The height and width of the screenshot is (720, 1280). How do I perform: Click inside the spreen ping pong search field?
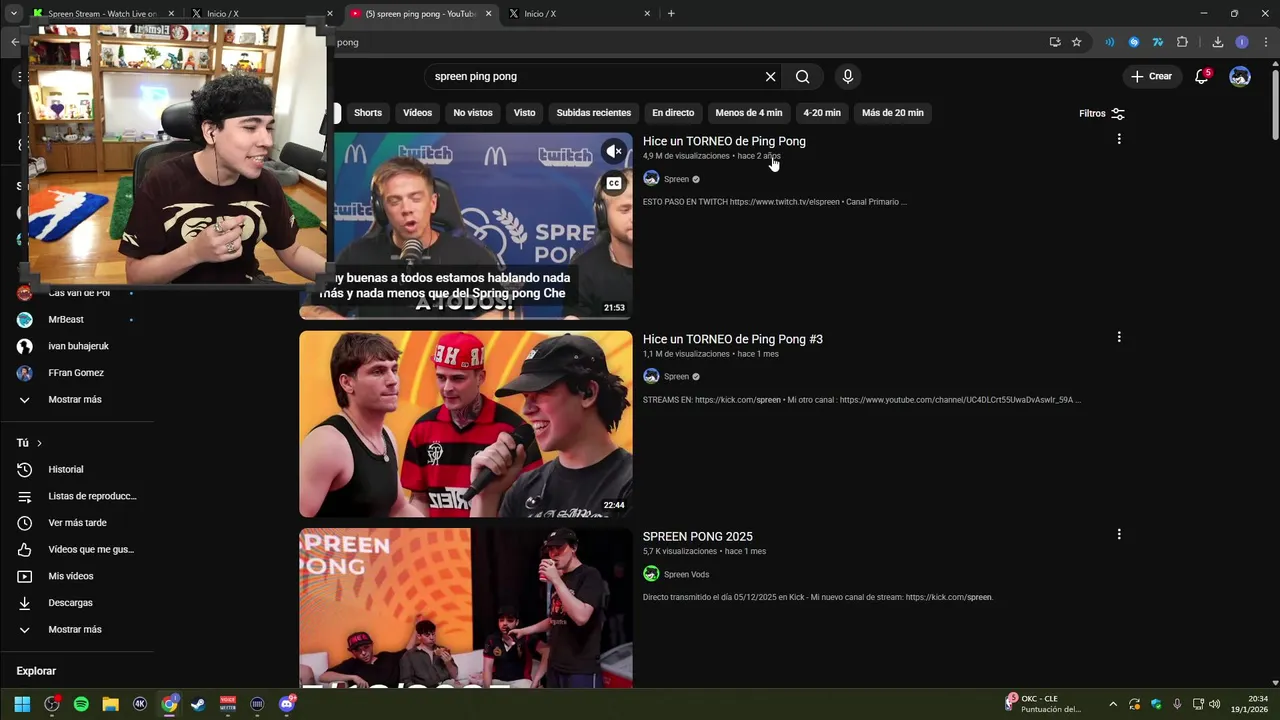point(595,77)
